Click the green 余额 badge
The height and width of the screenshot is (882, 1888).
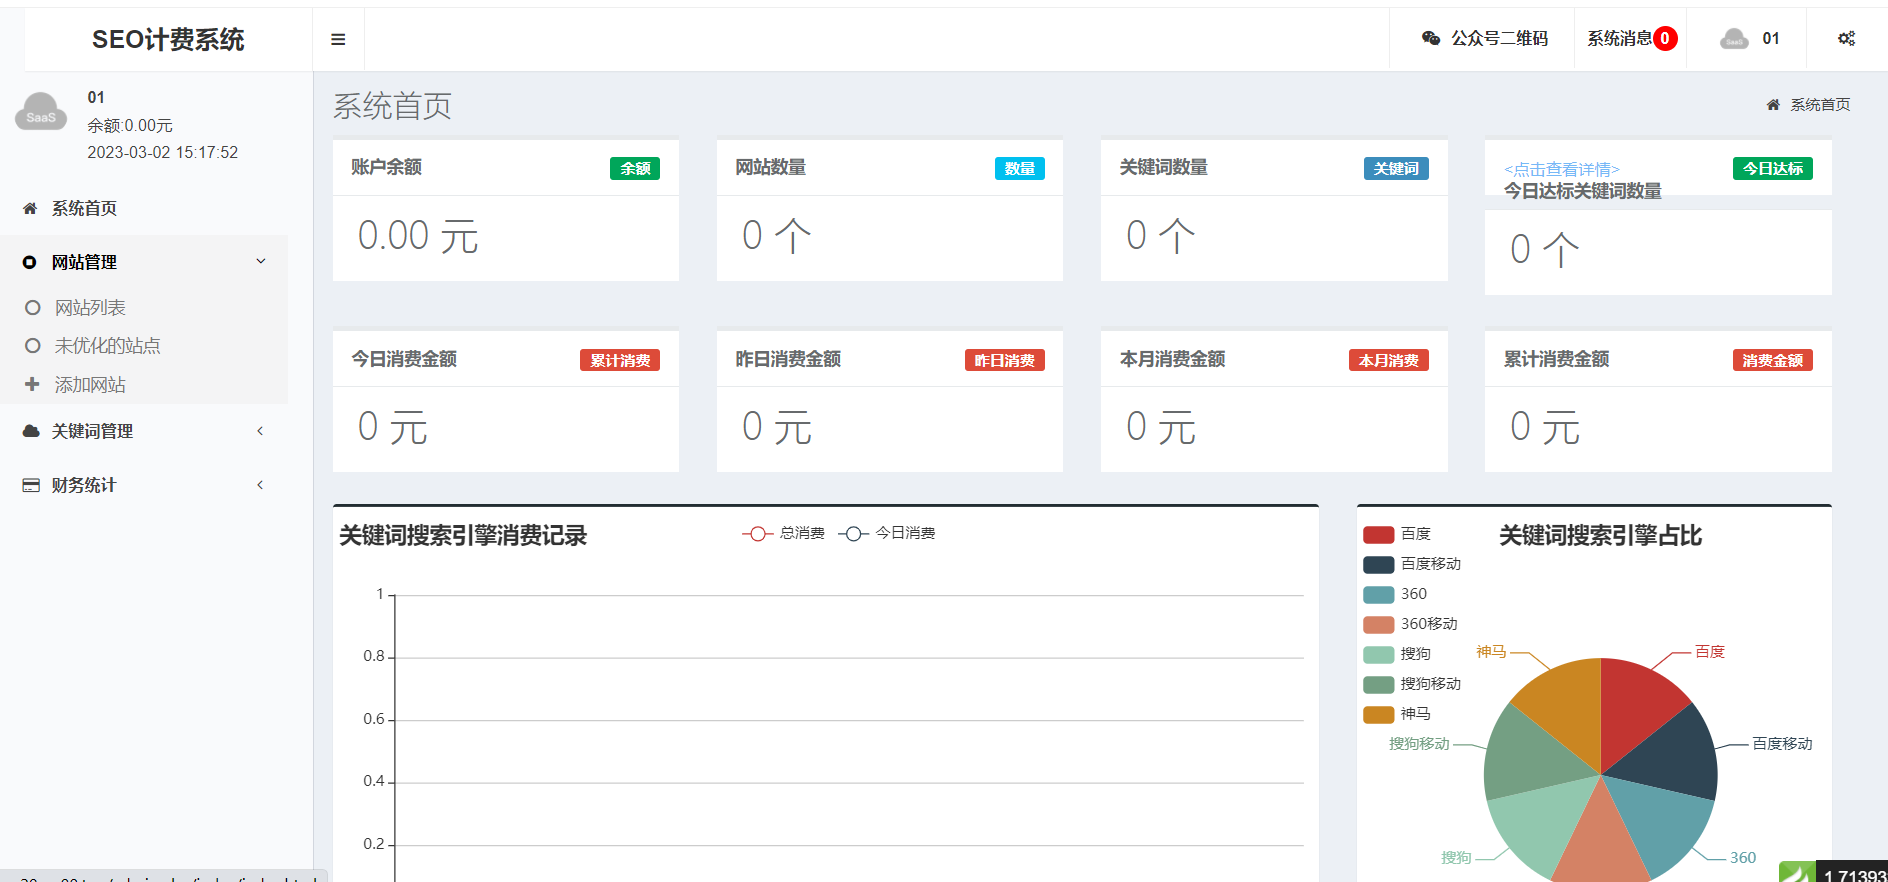coord(635,168)
